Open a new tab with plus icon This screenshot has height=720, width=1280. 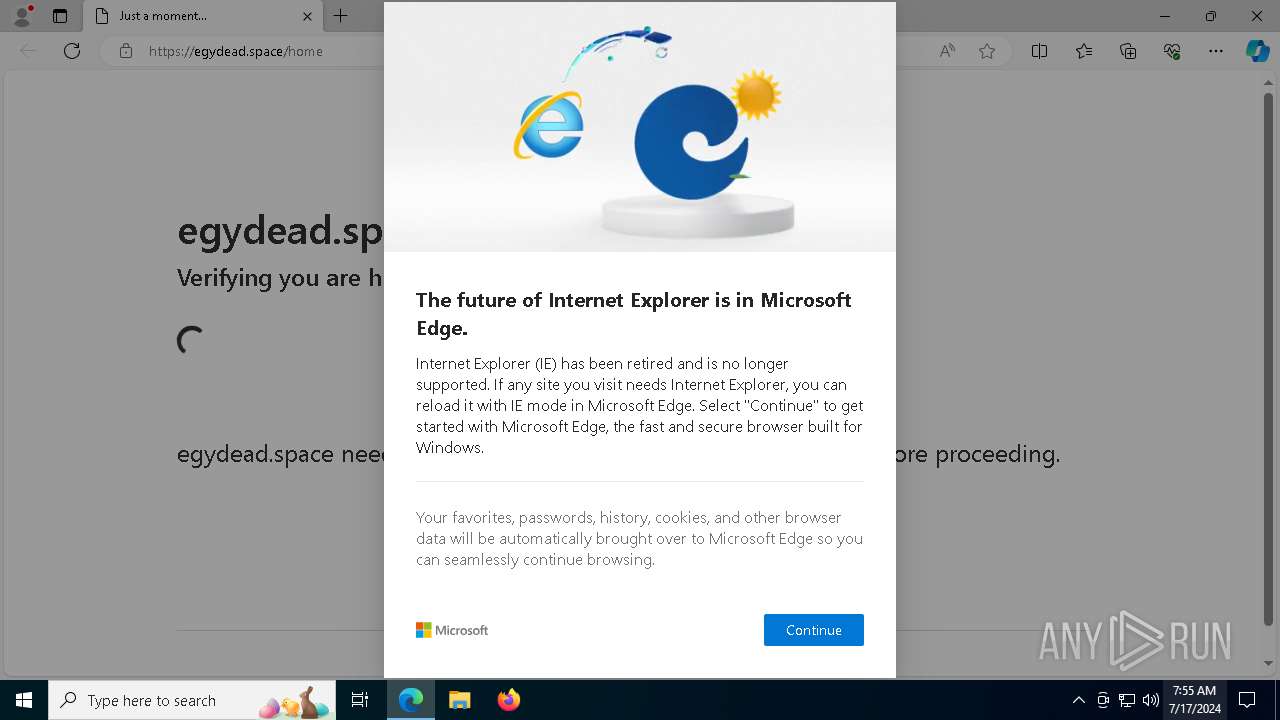point(341,16)
